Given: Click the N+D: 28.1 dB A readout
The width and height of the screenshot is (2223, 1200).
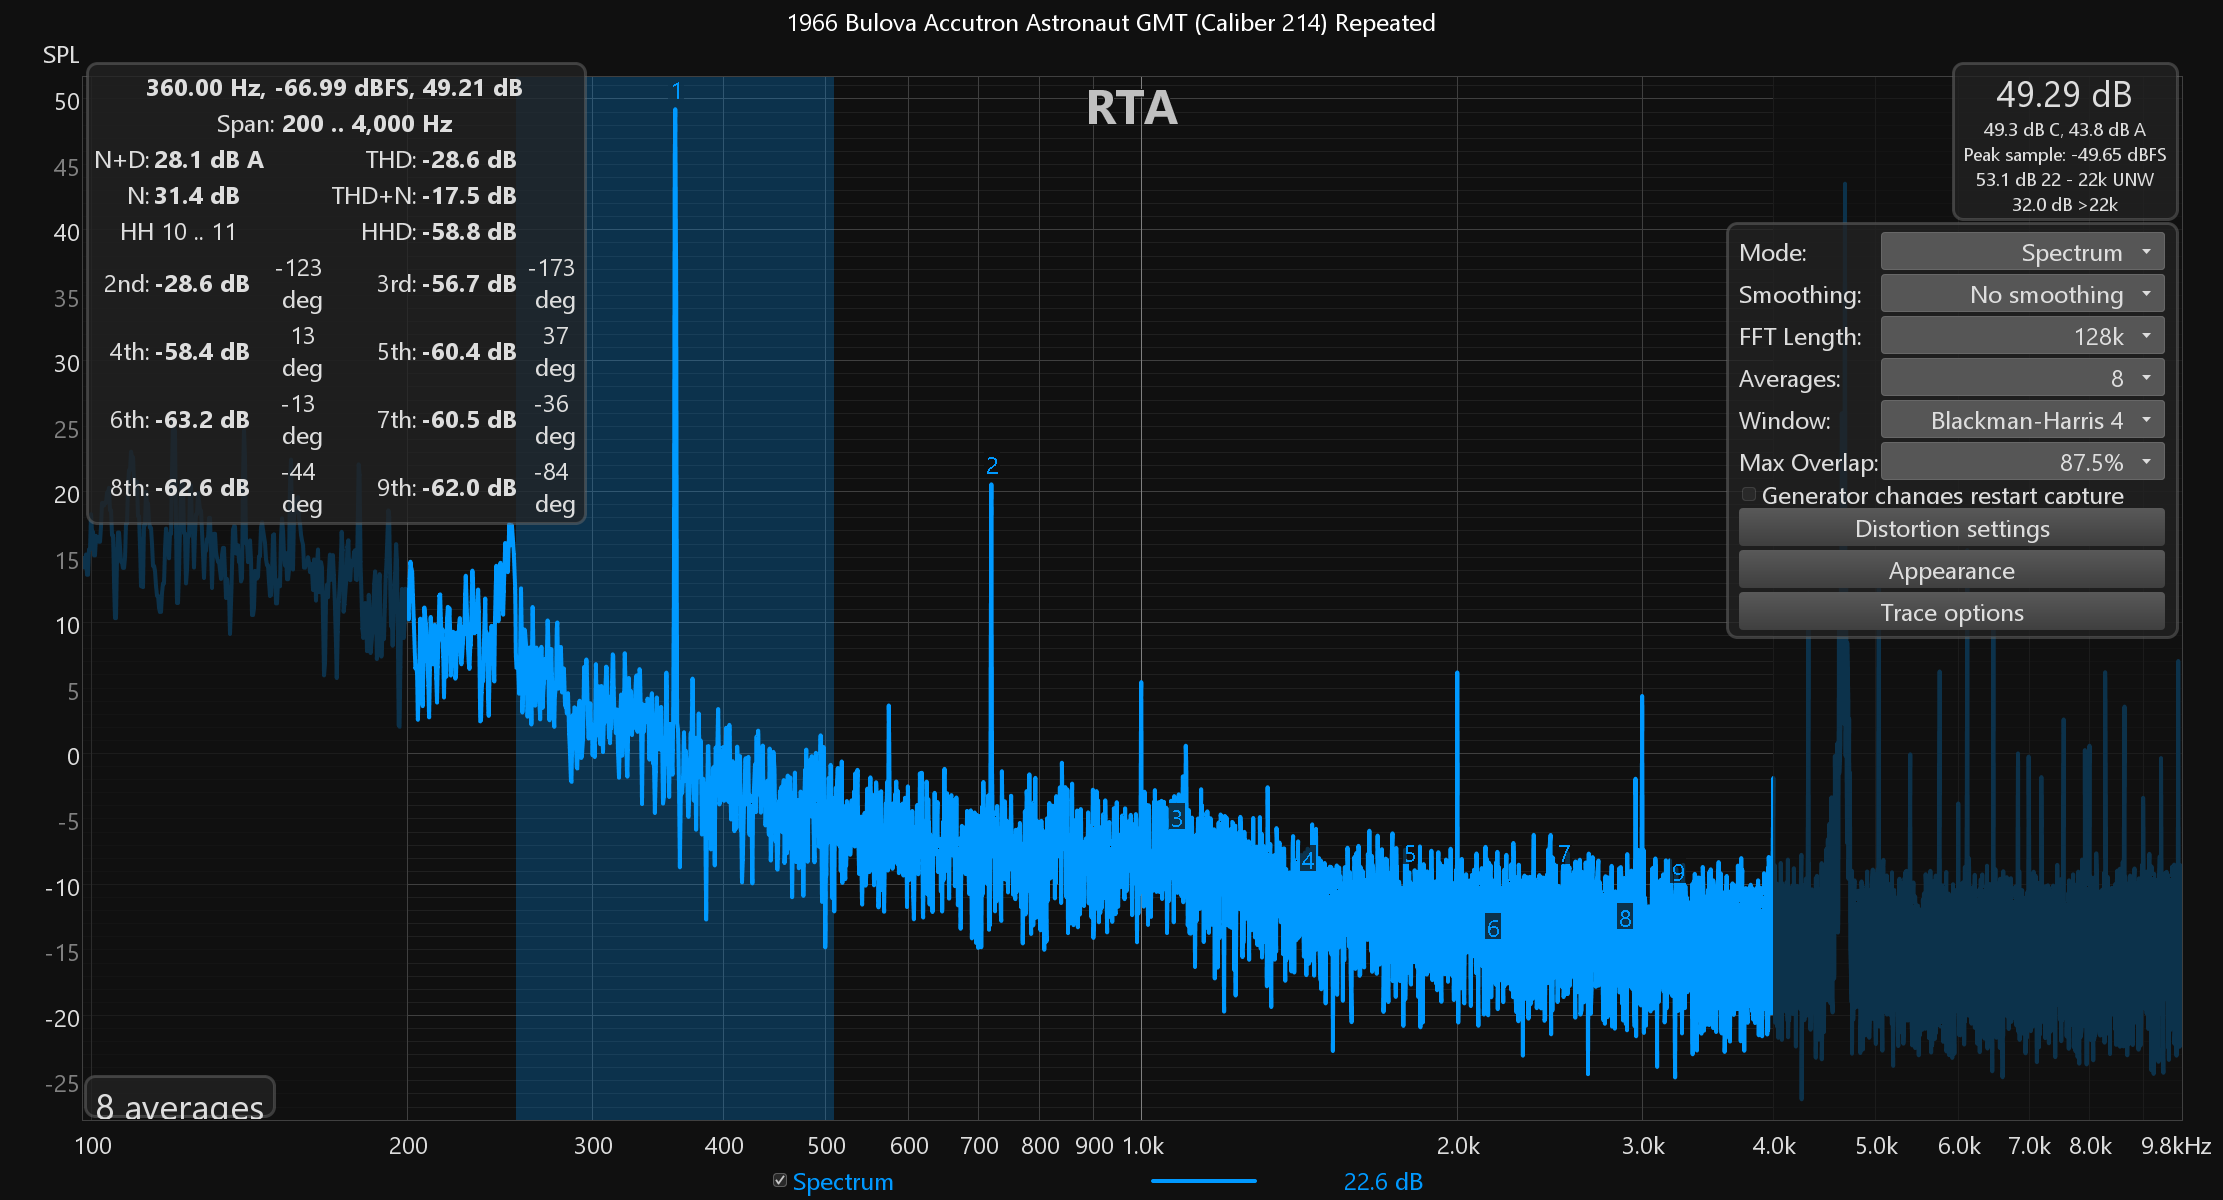Looking at the screenshot, I should tap(179, 160).
